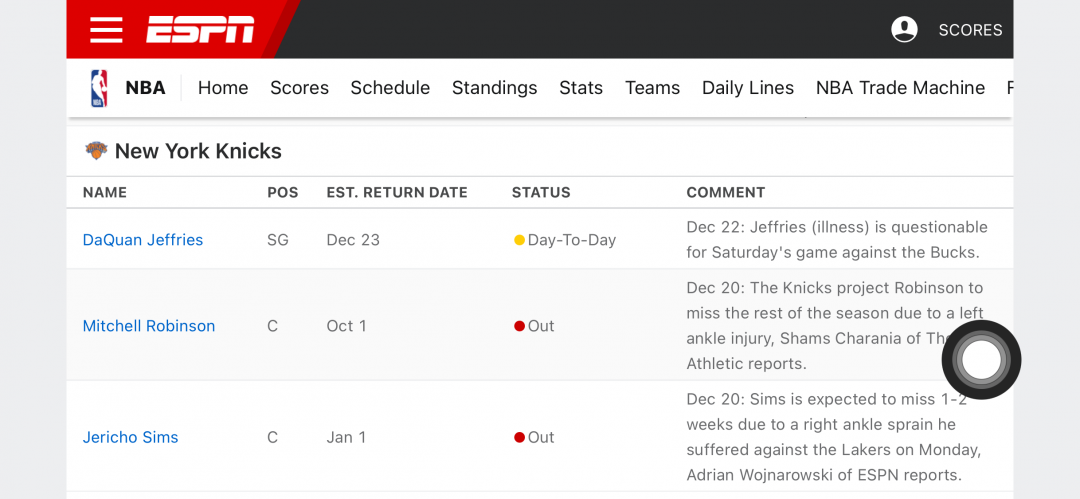Image resolution: width=1080 pixels, height=499 pixels.
Task: Click the NBA league logo
Action: coord(99,88)
